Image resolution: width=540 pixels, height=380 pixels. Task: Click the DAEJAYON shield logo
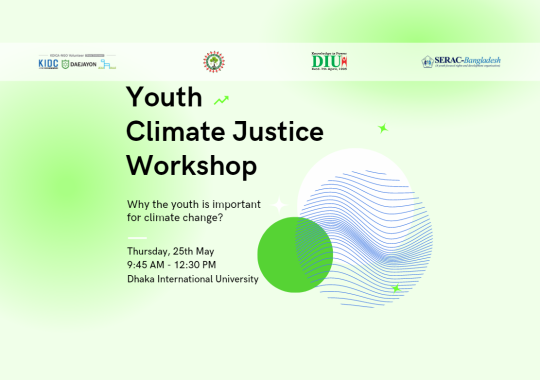[x=79, y=64]
